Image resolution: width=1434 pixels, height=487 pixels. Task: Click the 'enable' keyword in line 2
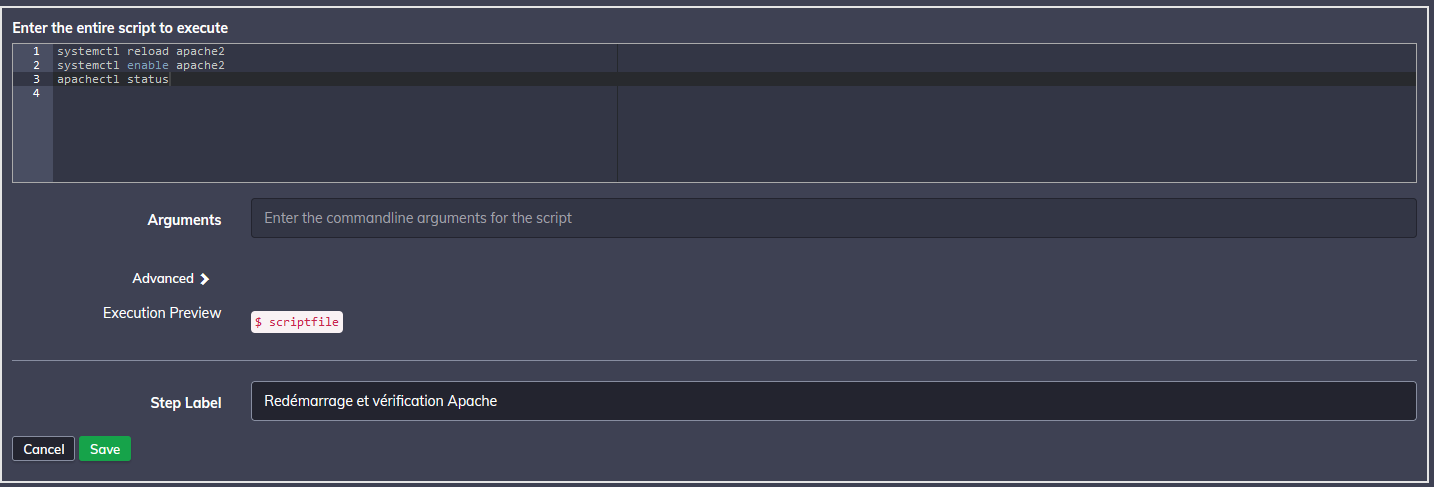click(147, 65)
